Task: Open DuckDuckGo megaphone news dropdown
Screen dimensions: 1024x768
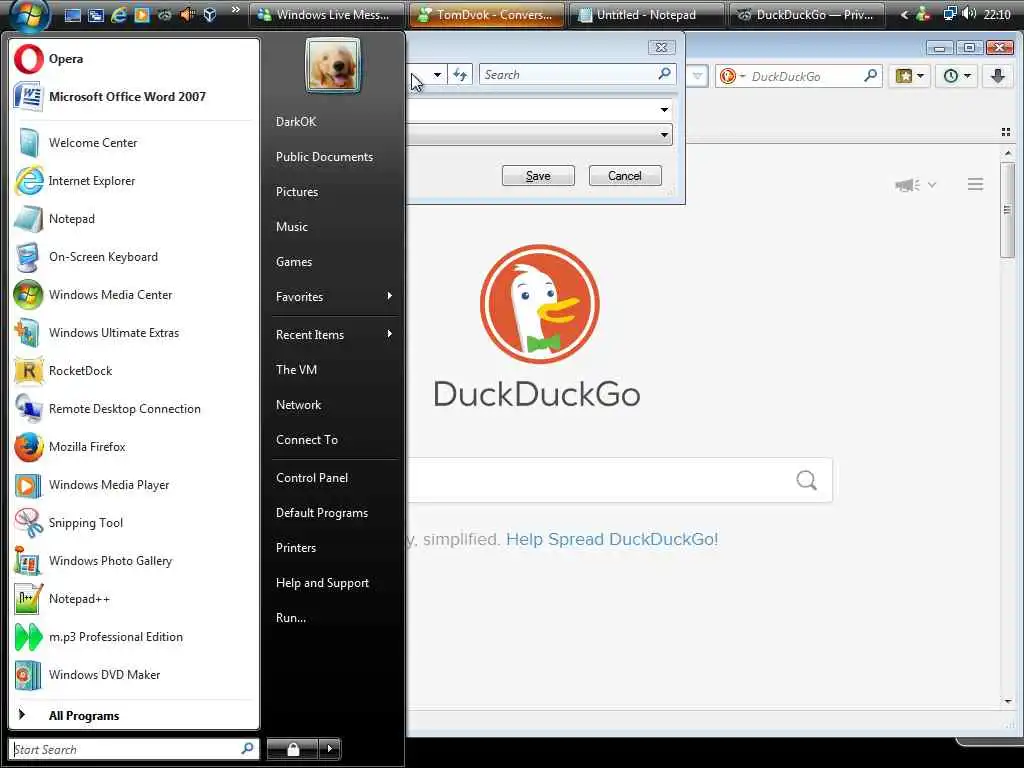Action: [916, 185]
